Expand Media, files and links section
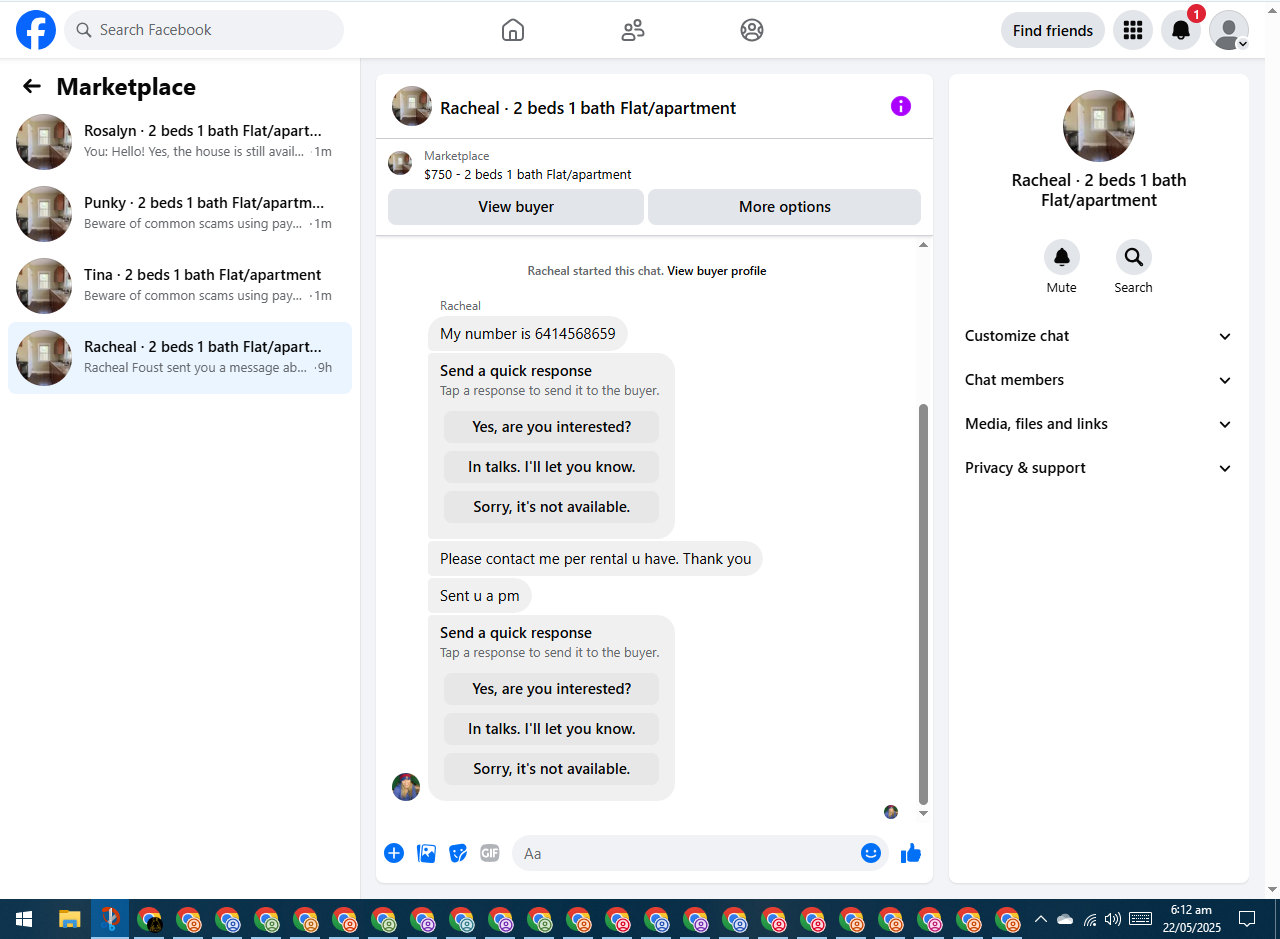The width and height of the screenshot is (1280, 939). tap(1099, 424)
